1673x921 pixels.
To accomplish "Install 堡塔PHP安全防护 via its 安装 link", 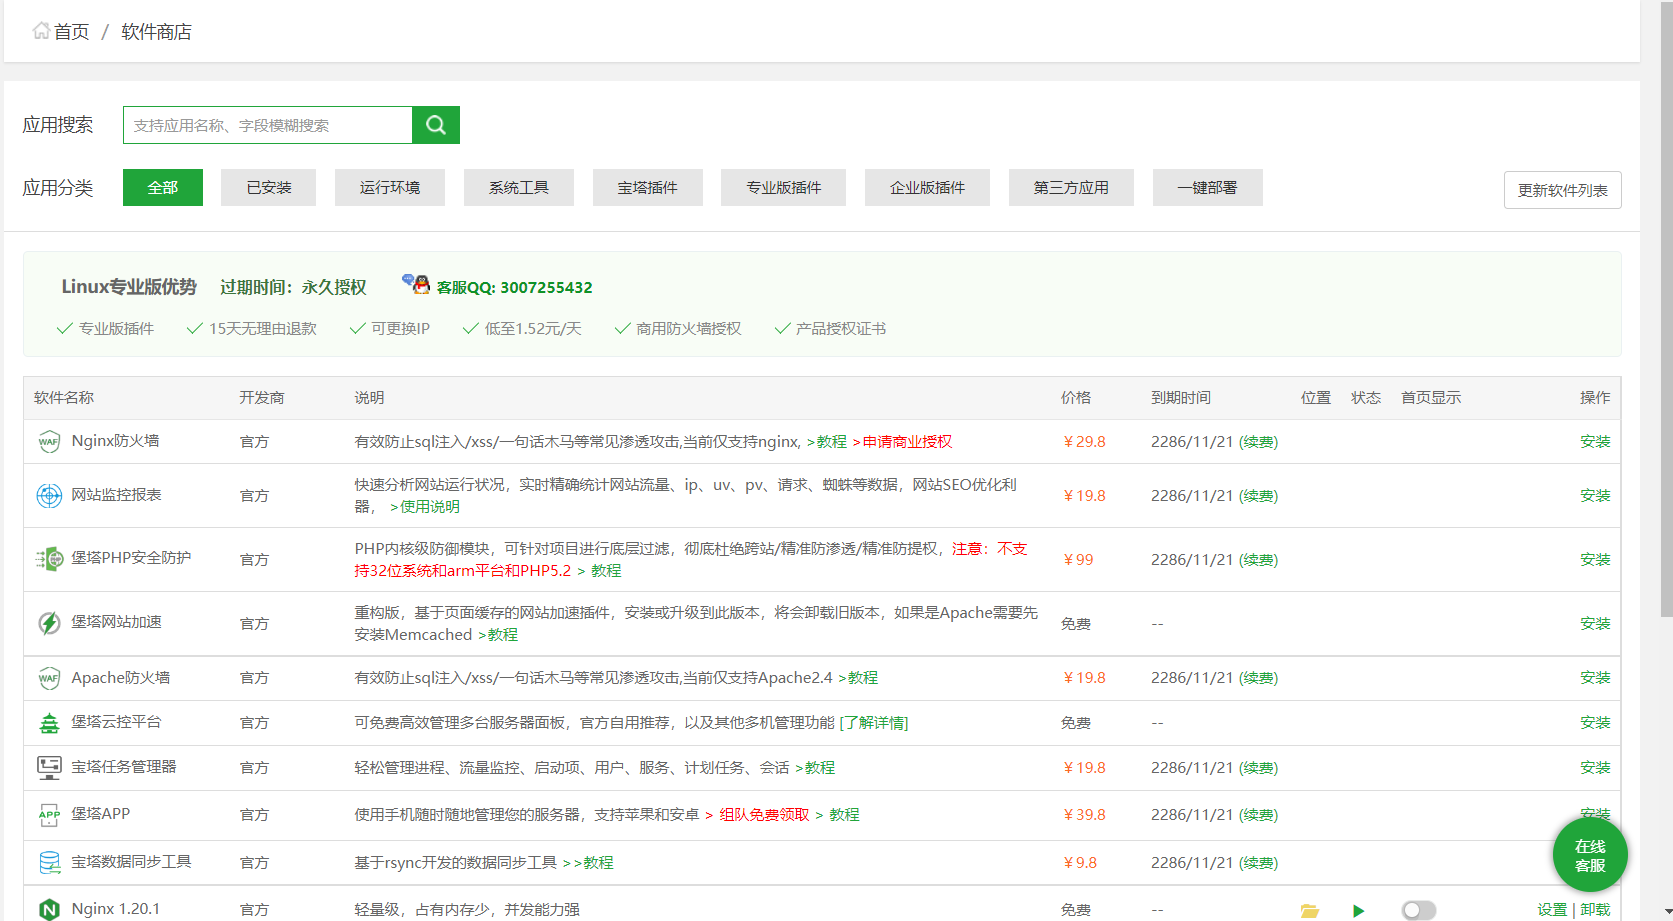I will tap(1595, 559).
